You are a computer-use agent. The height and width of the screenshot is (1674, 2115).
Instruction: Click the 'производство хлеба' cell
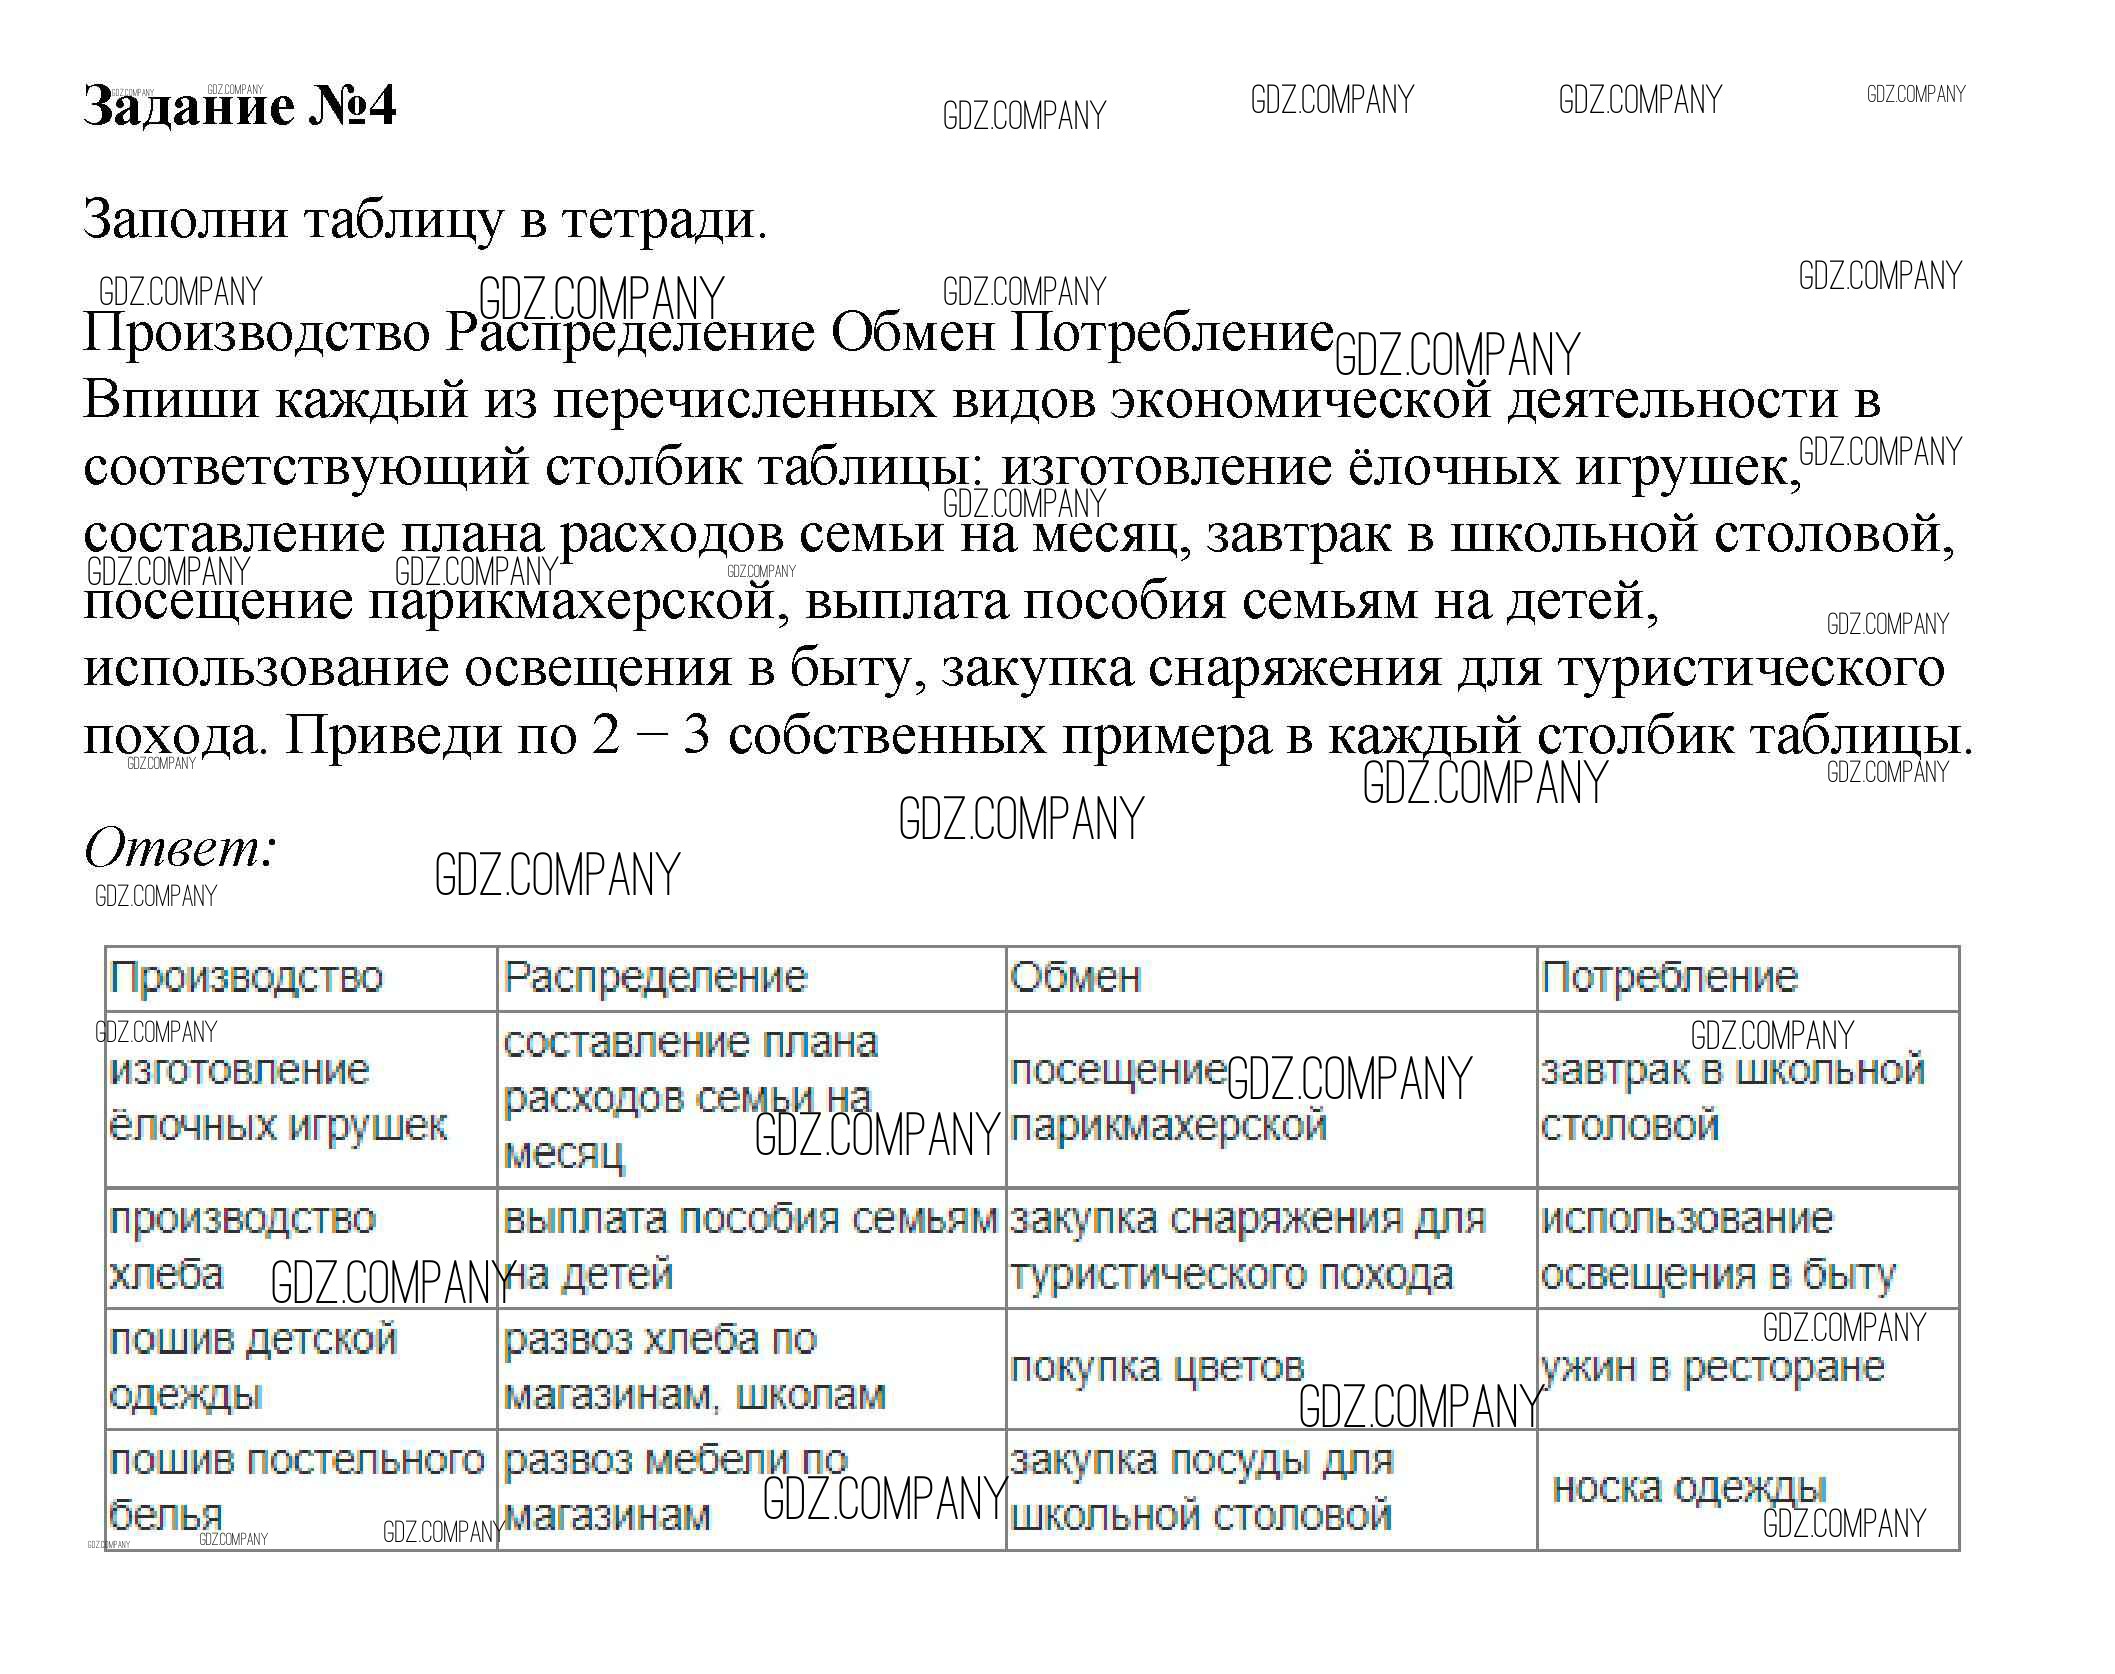coord(242,1246)
